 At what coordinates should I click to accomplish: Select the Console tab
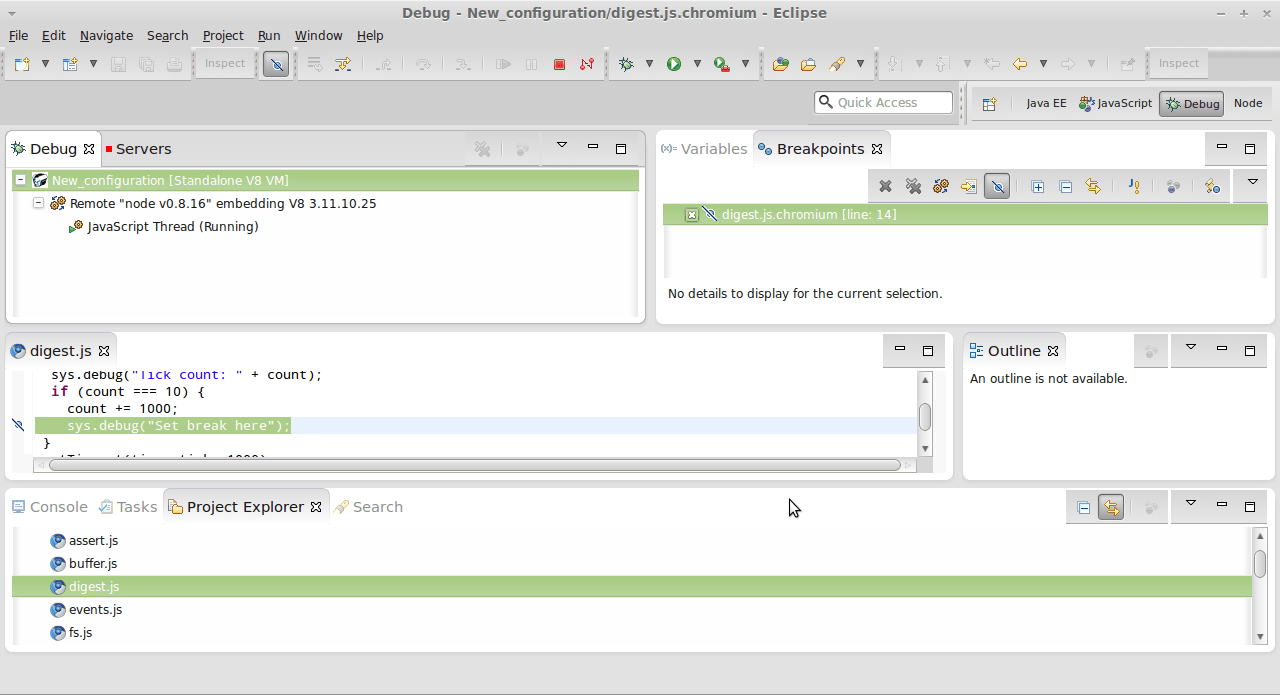pos(50,507)
